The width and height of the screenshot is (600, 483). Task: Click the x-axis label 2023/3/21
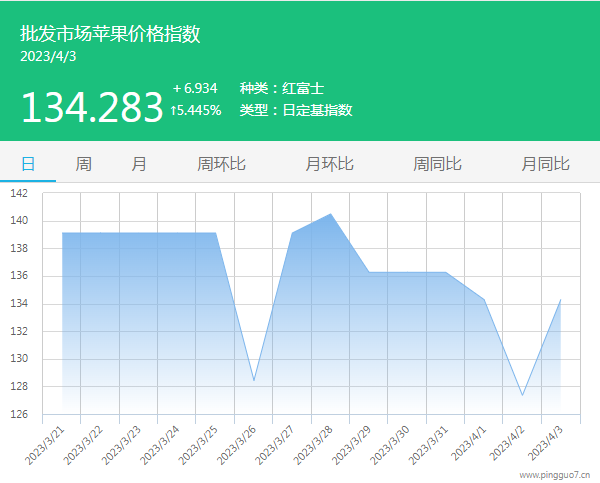[x=45, y=445]
